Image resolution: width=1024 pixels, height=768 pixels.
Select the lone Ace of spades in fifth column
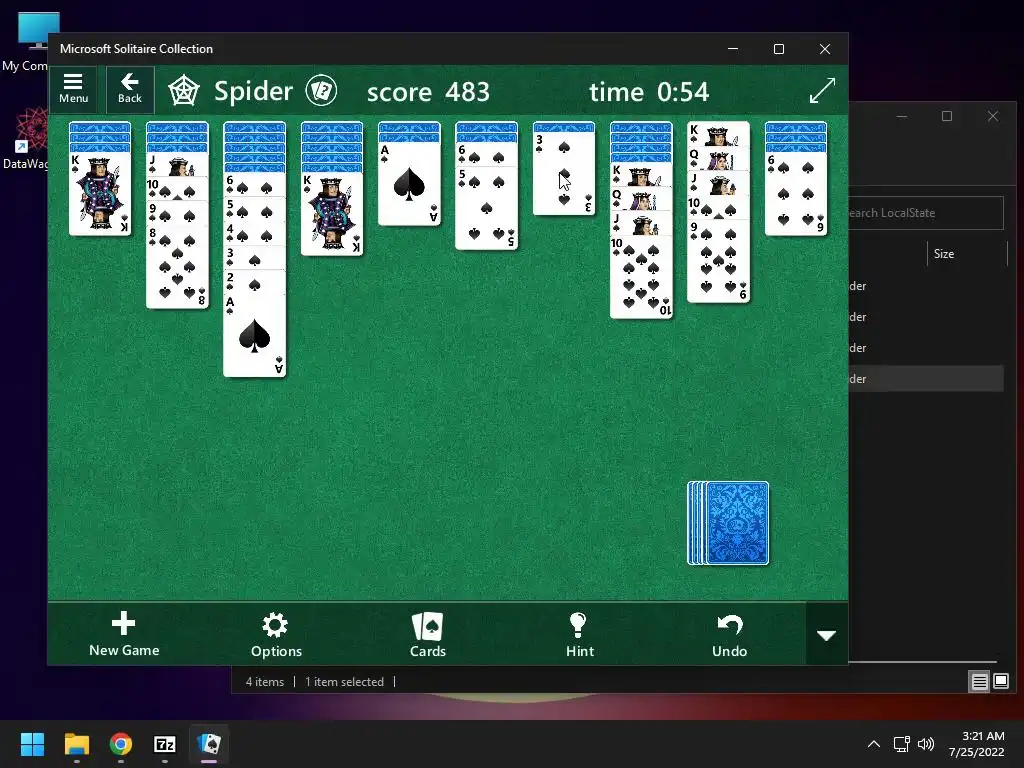click(409, 184)
